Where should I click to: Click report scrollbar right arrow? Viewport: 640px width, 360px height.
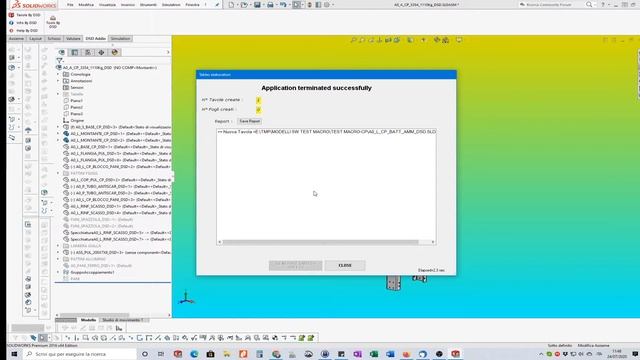pos(433,242)
